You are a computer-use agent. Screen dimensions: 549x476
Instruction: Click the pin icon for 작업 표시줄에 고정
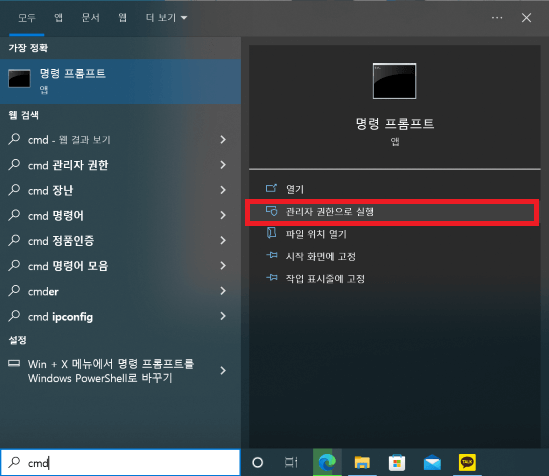point(272,278)
